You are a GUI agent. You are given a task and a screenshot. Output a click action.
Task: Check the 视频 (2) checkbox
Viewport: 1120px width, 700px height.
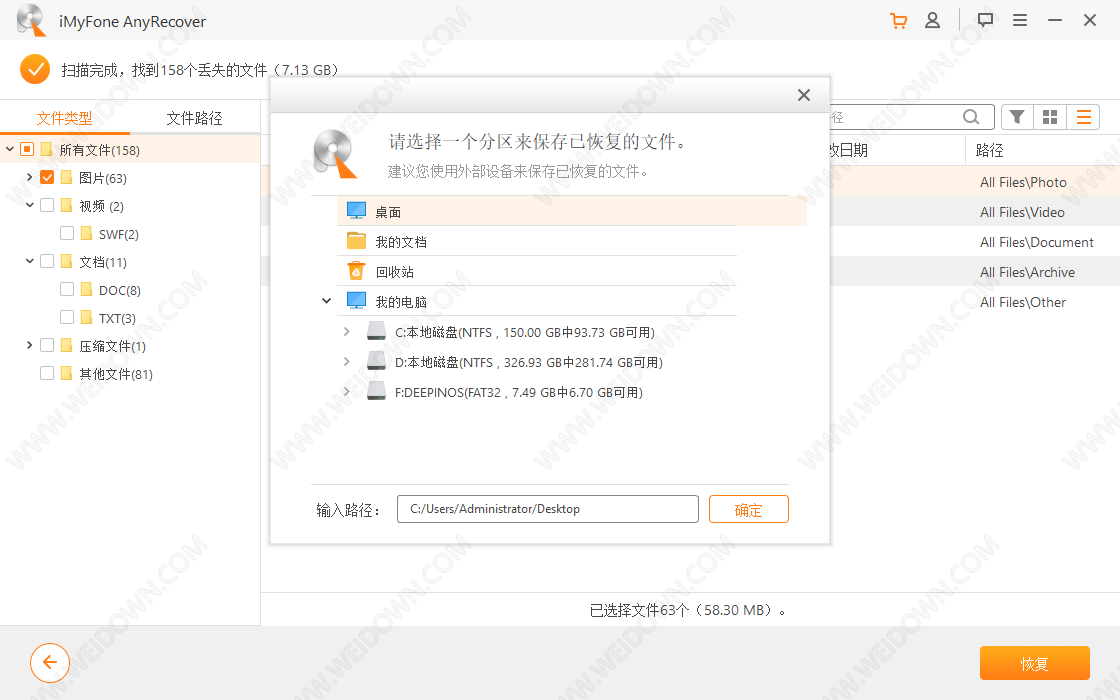point(47,206)
